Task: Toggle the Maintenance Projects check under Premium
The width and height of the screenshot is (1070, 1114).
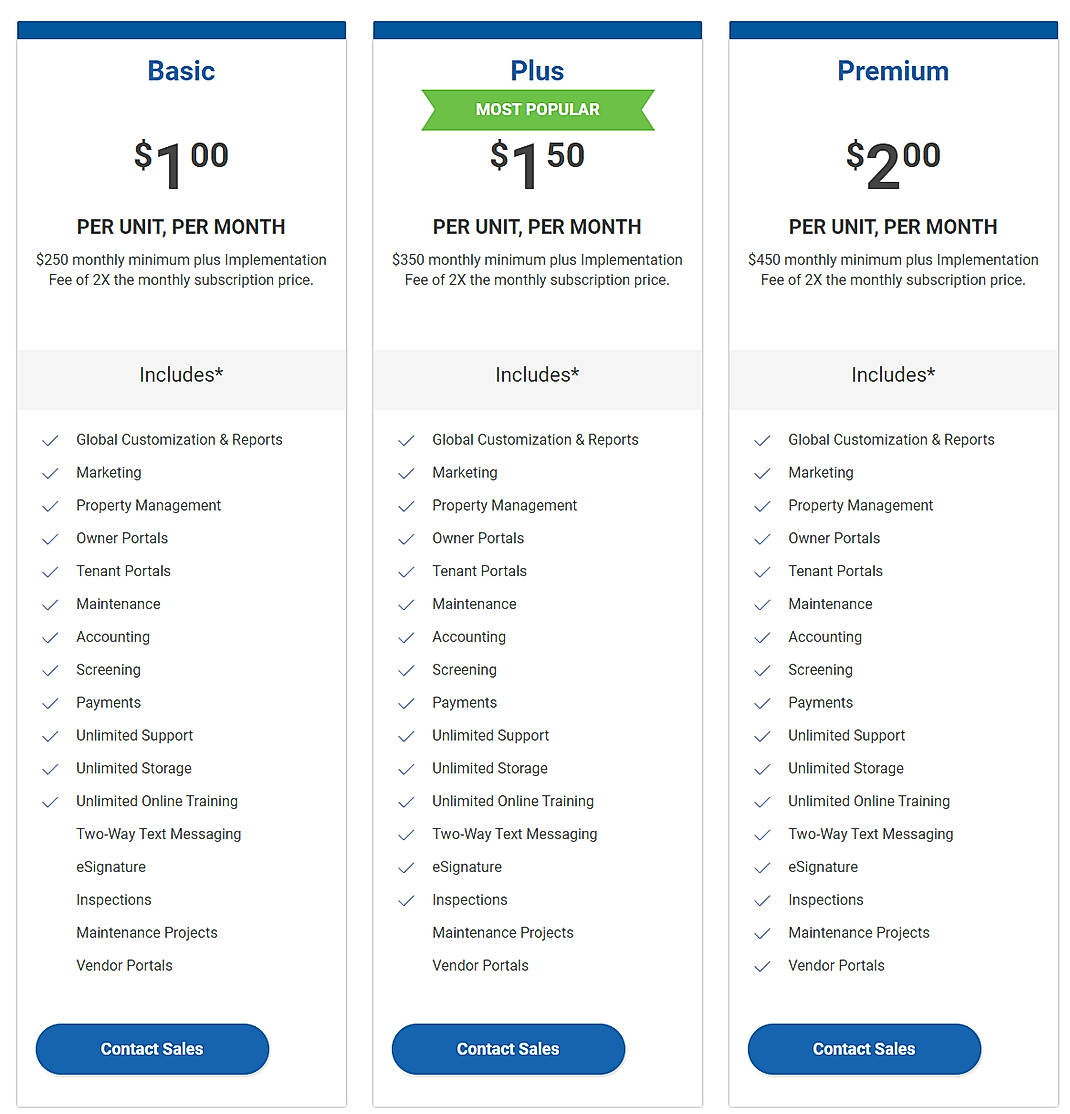Action: click(x=762, y=933)
